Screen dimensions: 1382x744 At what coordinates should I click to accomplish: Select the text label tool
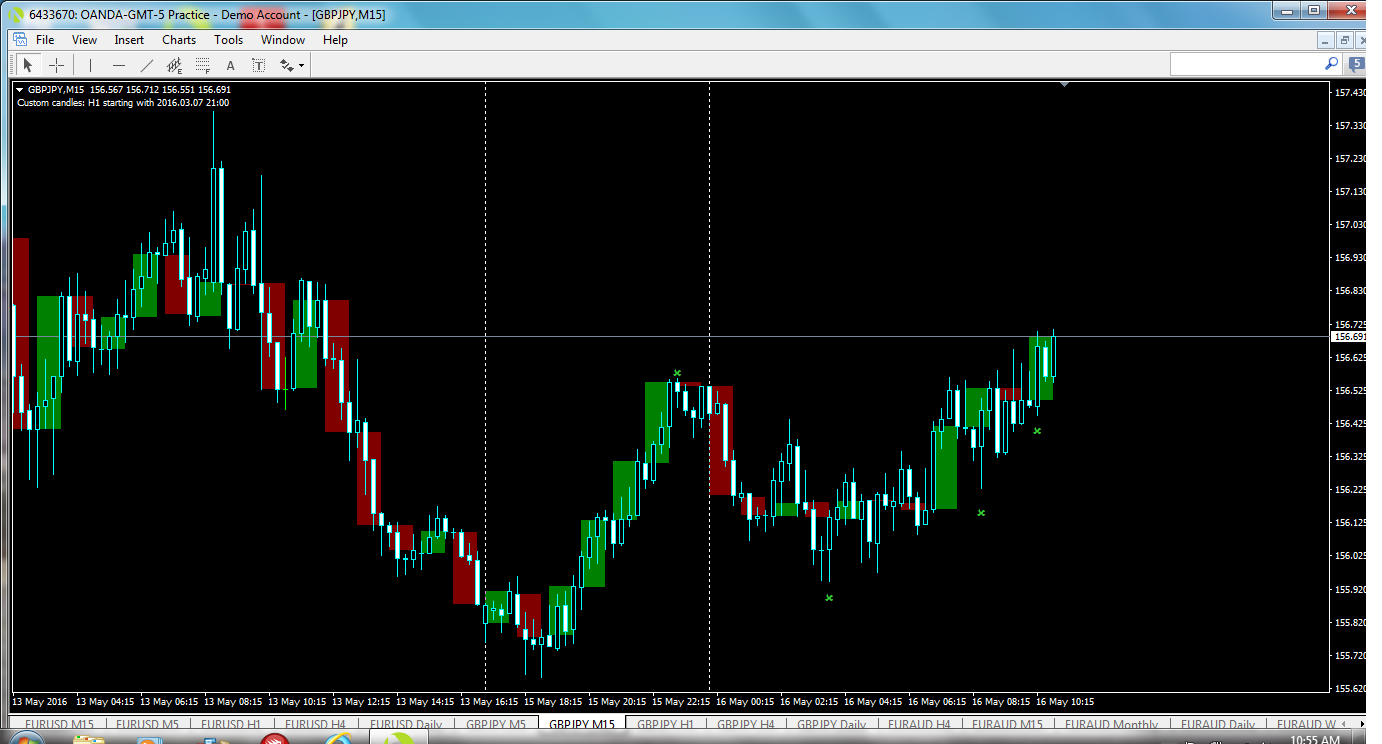coord(258,65)
